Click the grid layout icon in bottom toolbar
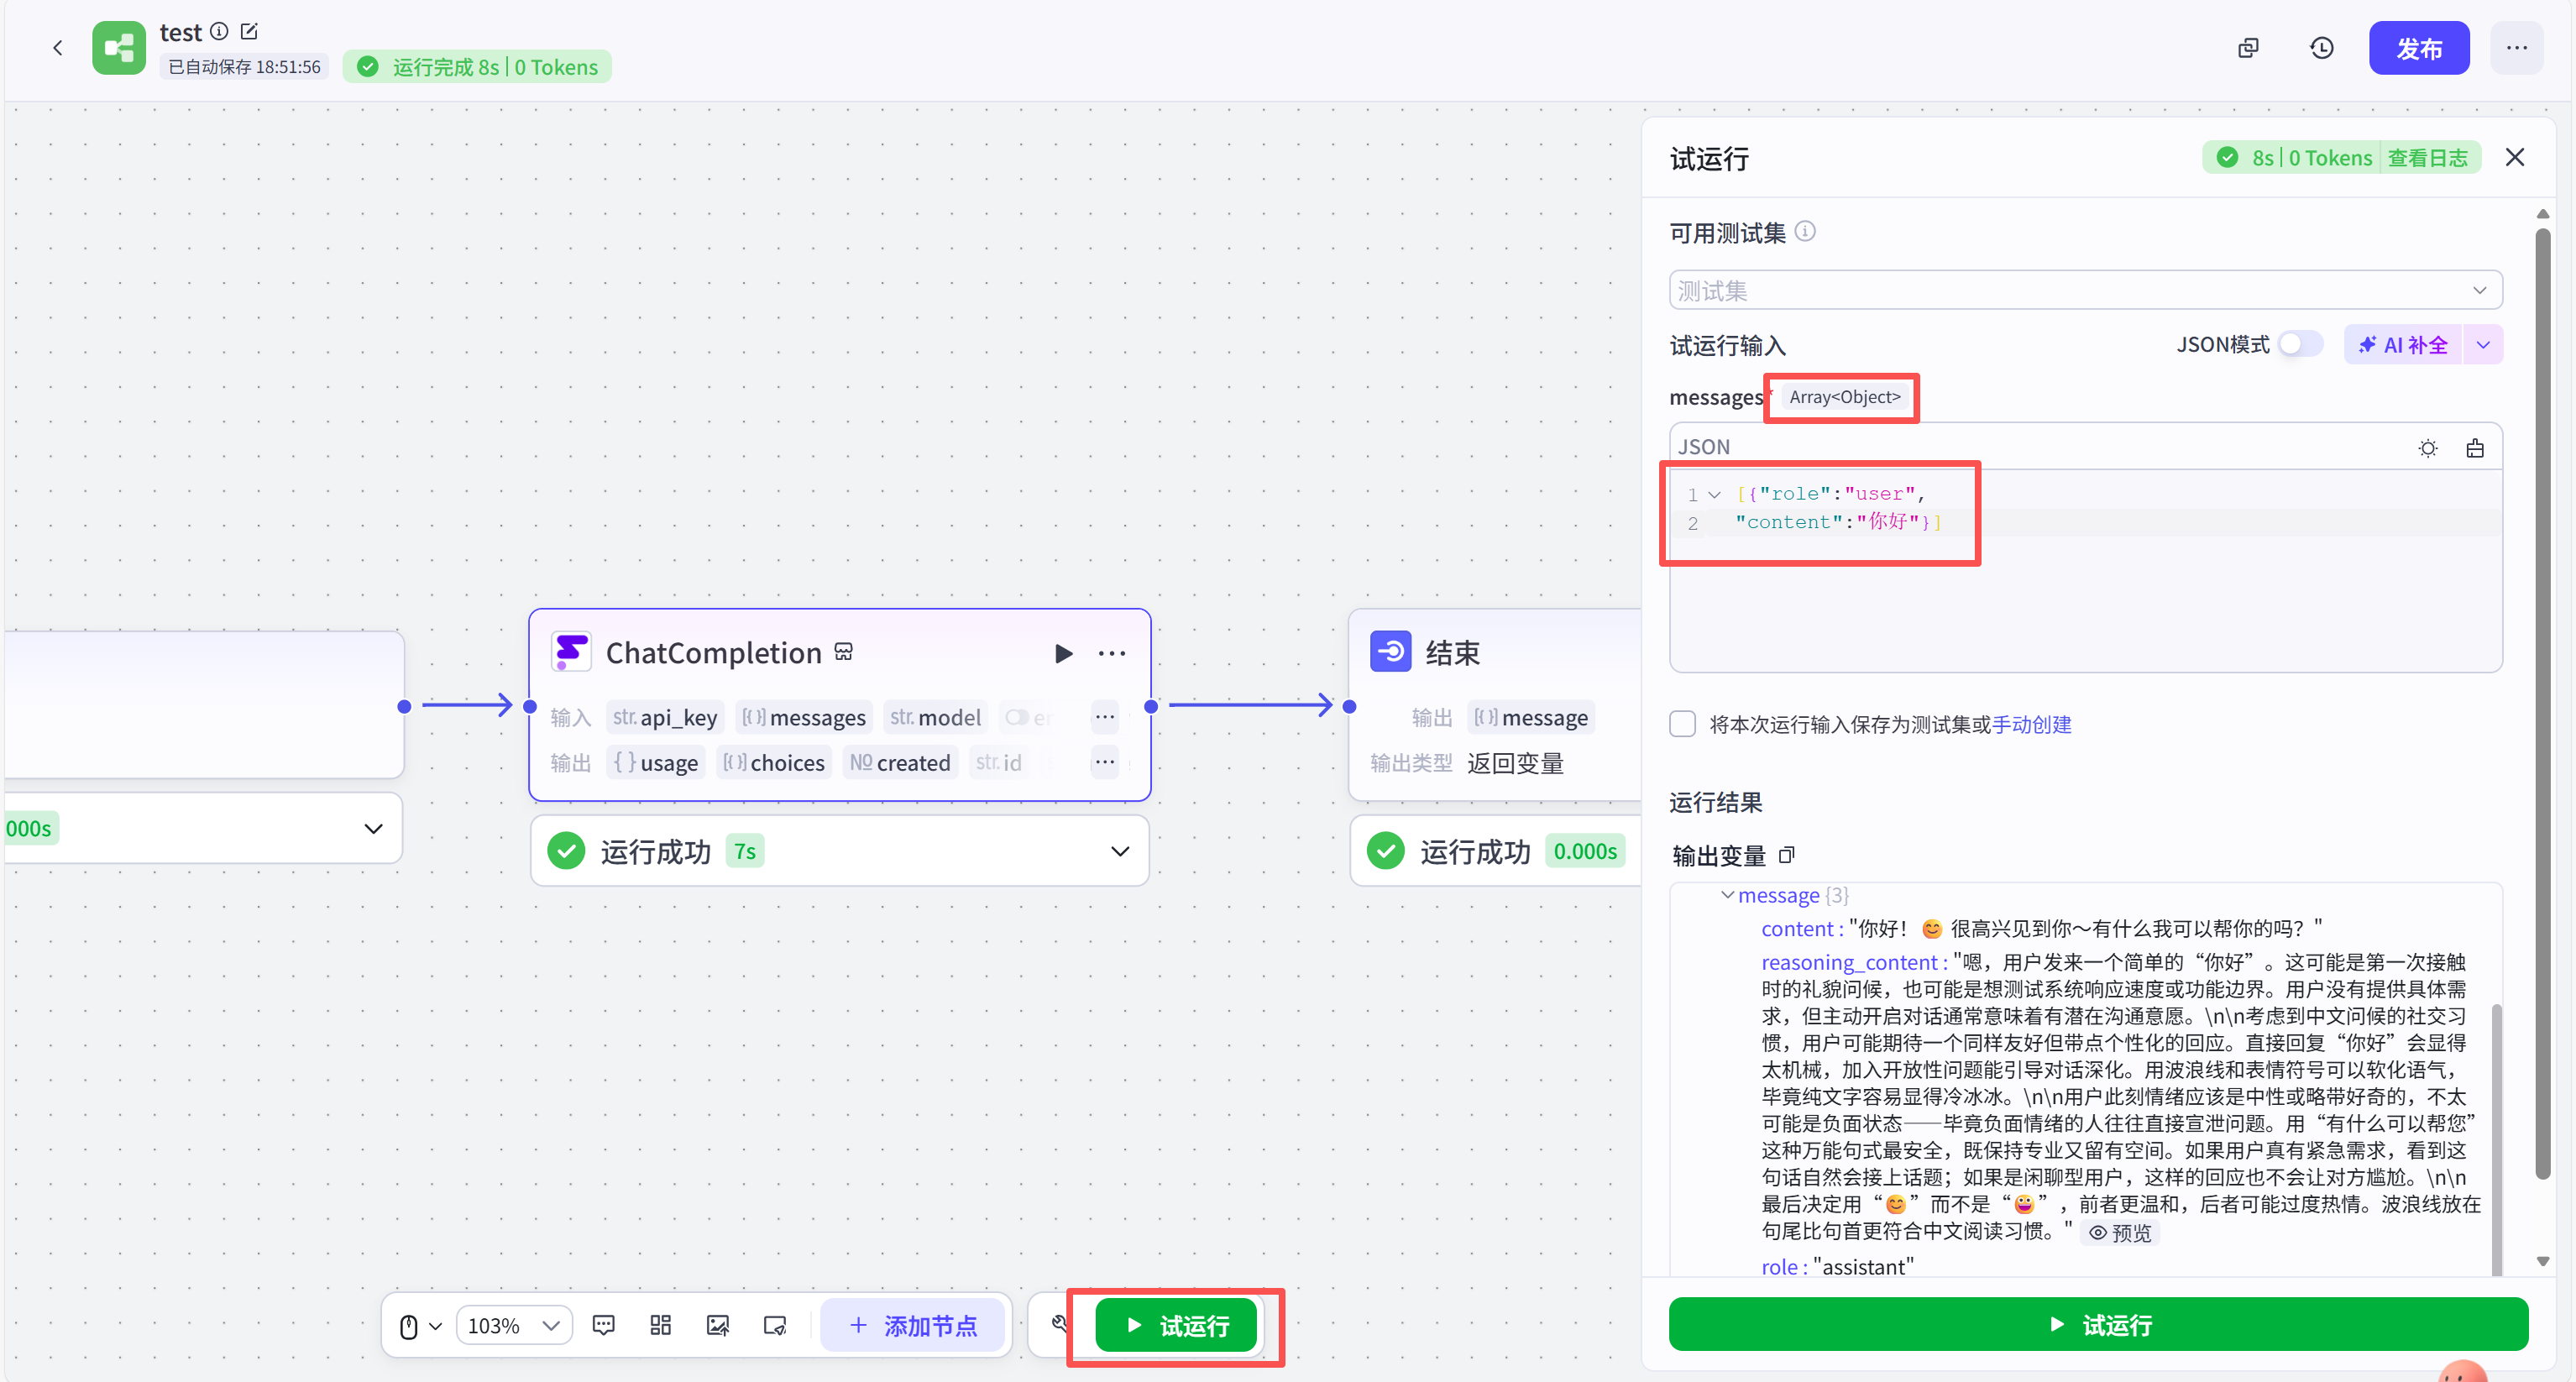Viewport: 2576px width, 1382px height. (660, 1326)
